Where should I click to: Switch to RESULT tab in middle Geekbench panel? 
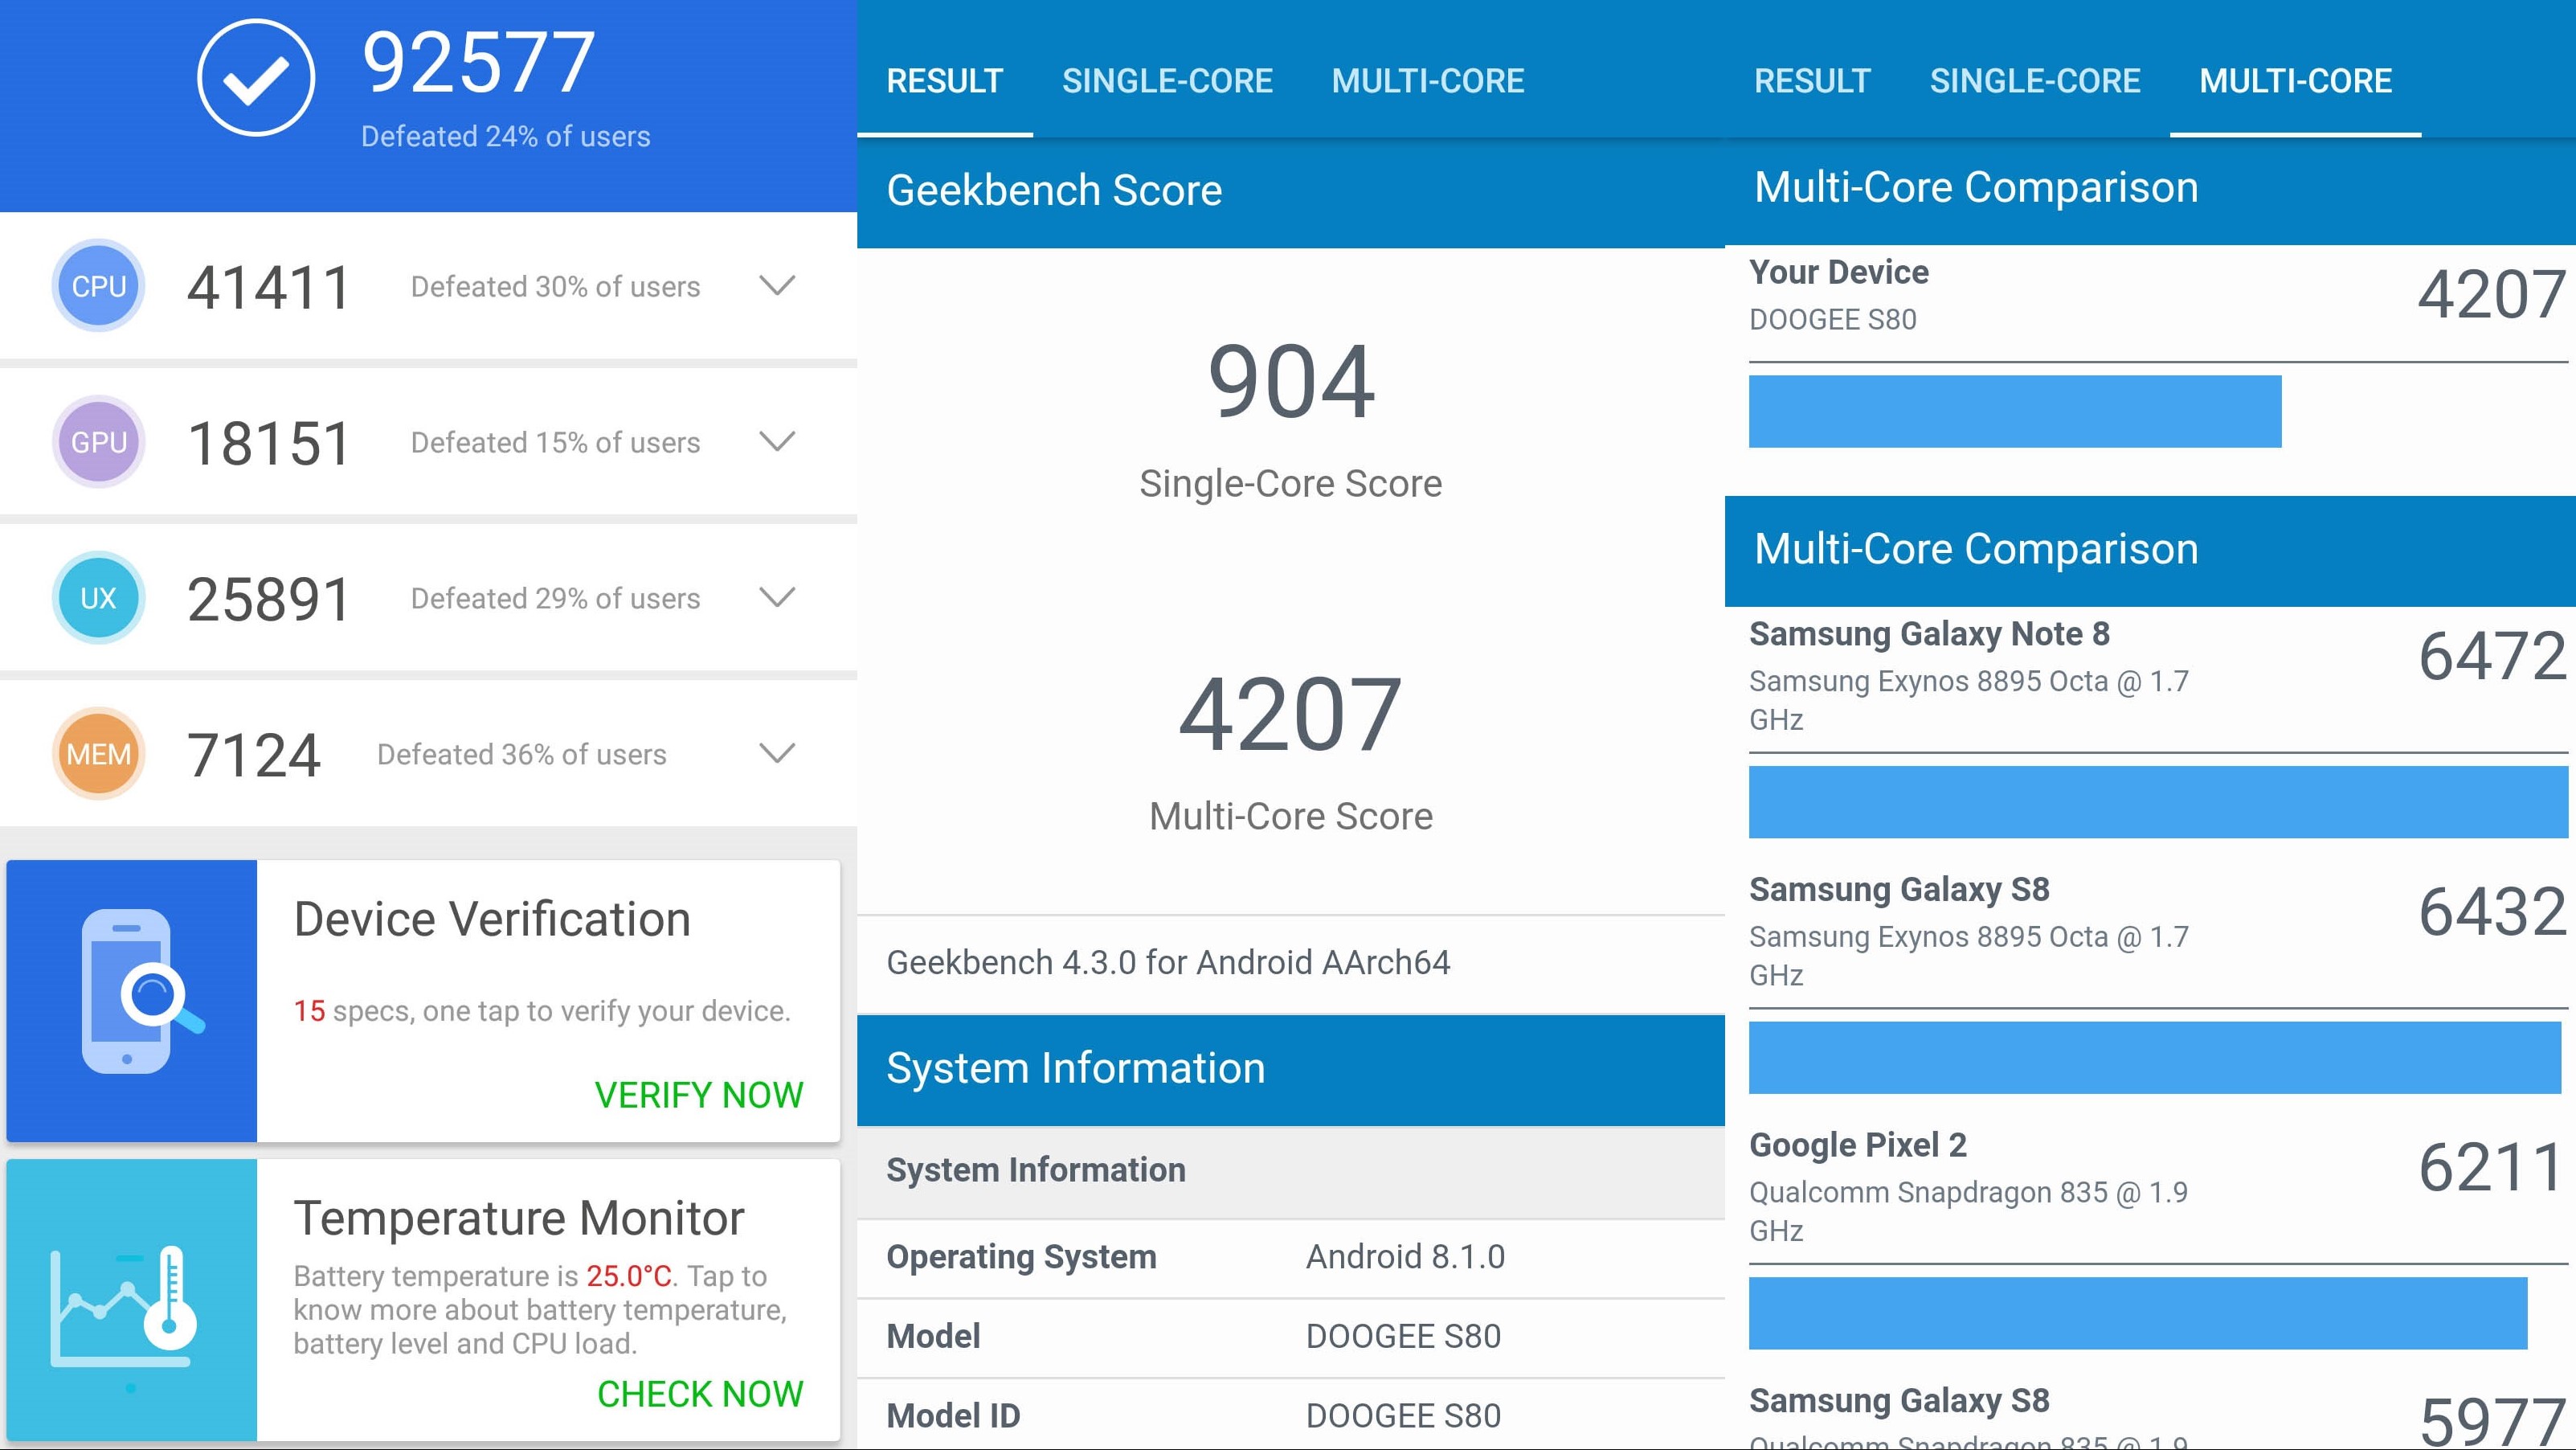point(945,81)
